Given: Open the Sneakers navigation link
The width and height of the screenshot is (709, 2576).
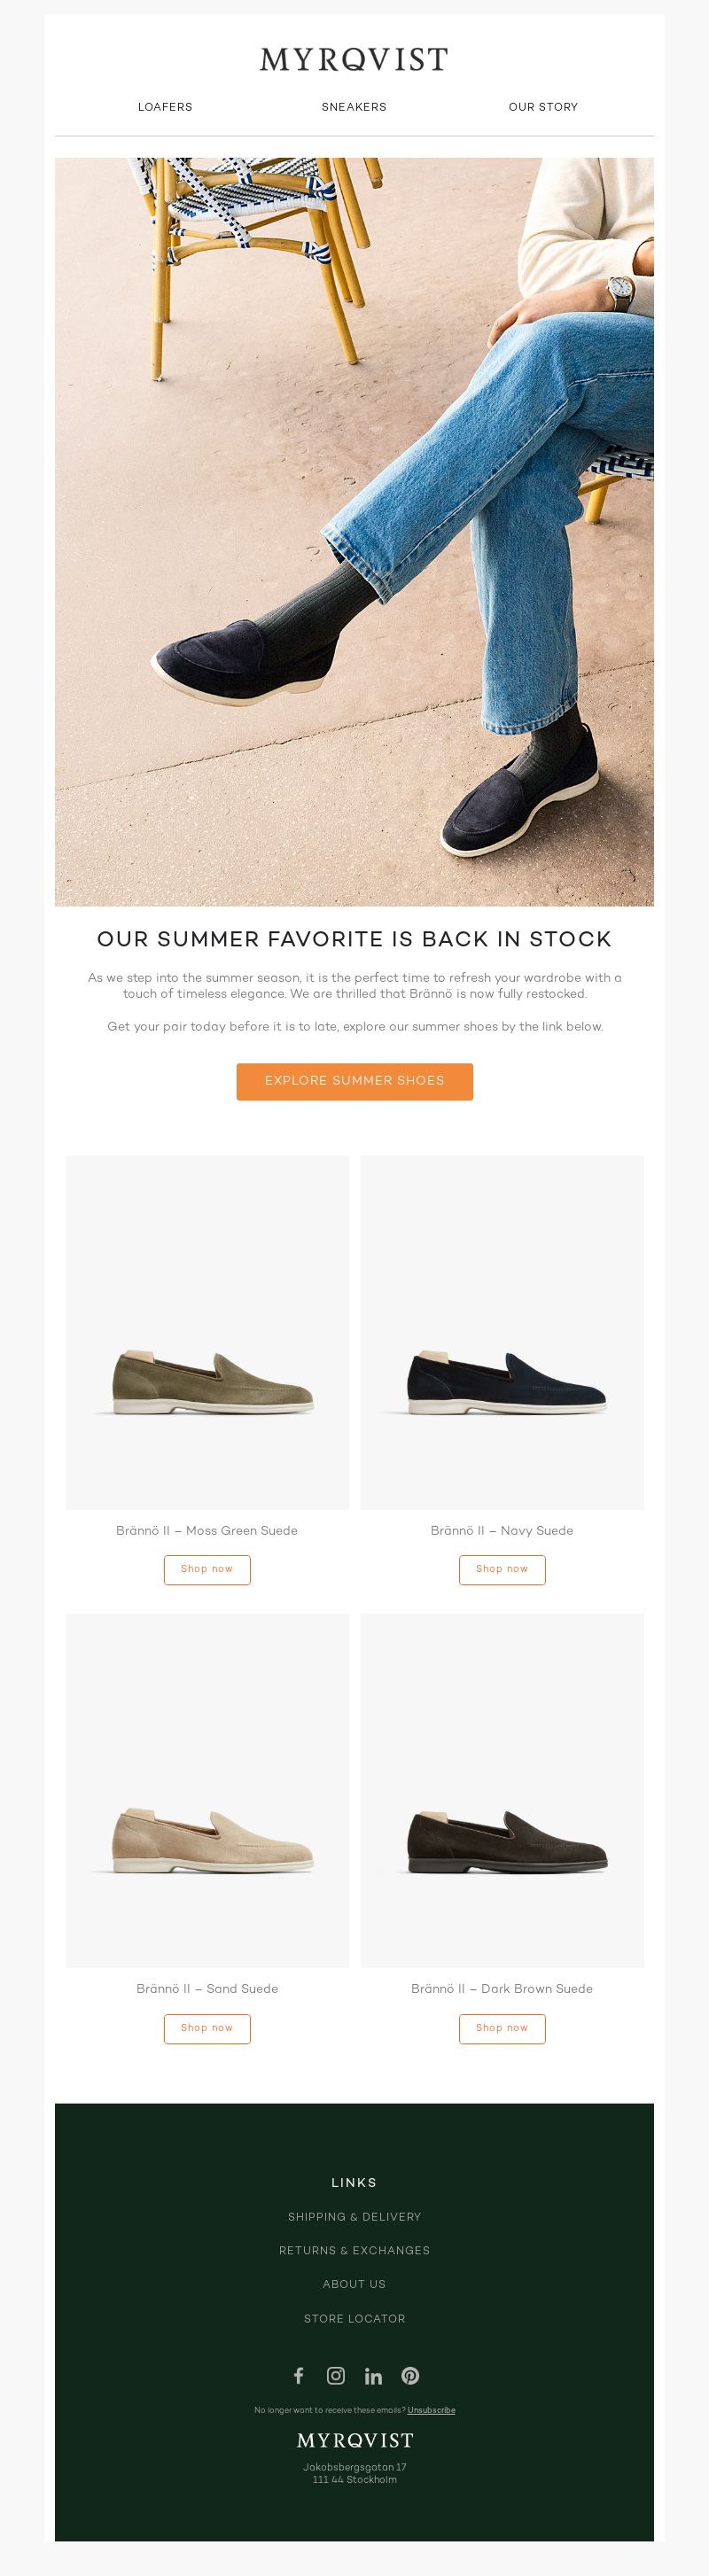Looking at the screenshot, I should coord(354,107).
